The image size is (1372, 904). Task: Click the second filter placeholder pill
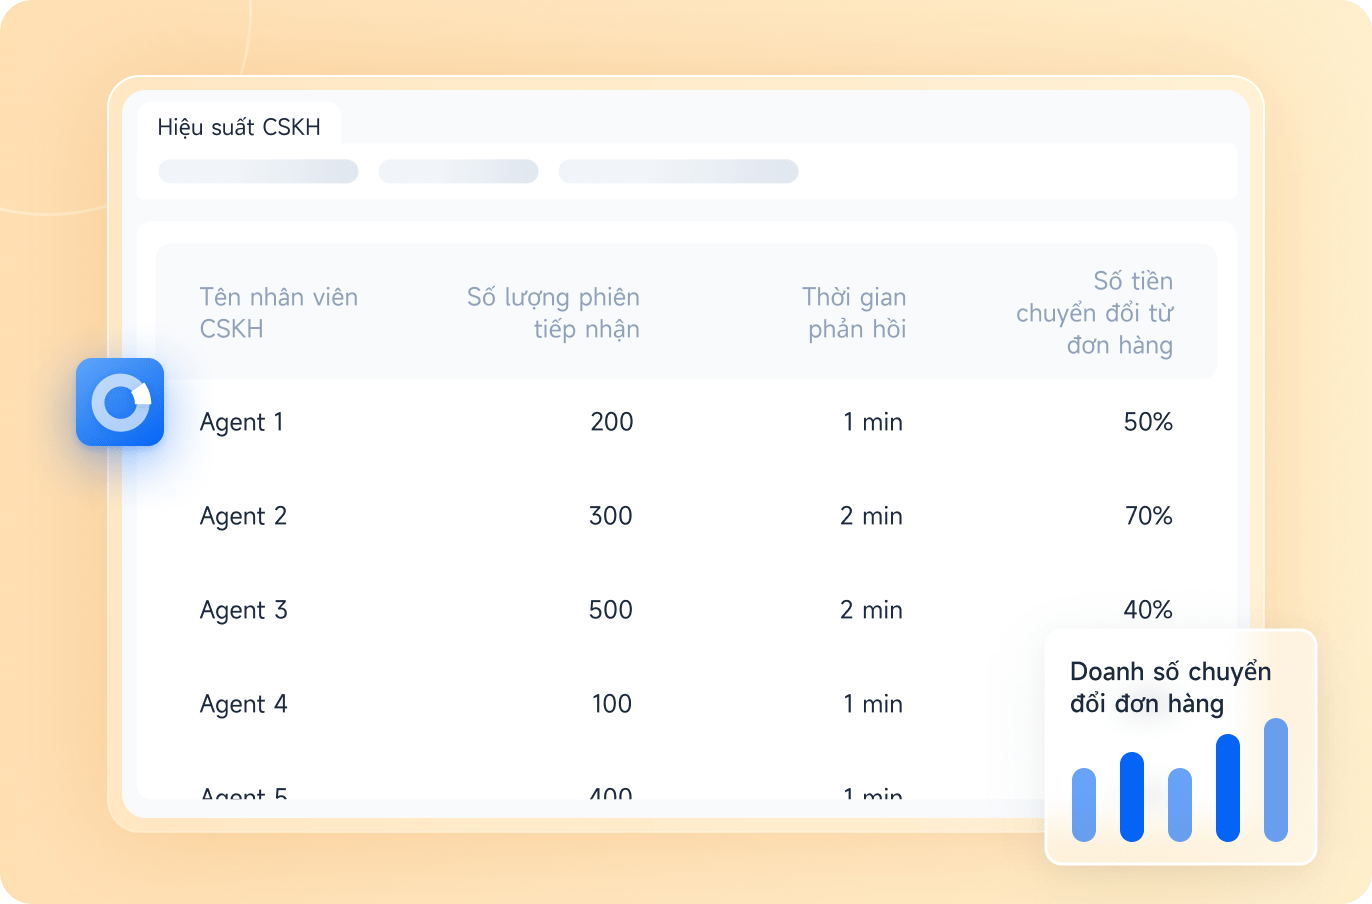tap(458, 171)
